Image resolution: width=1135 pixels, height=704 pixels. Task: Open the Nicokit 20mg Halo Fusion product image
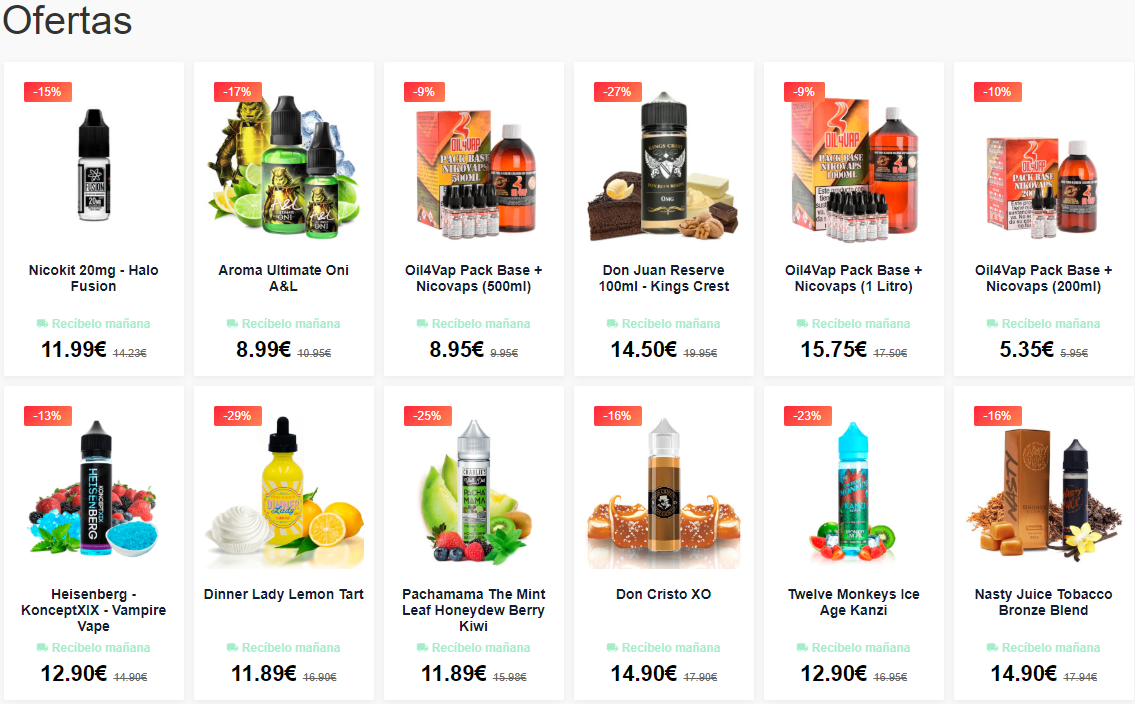[x=93, y=165]
